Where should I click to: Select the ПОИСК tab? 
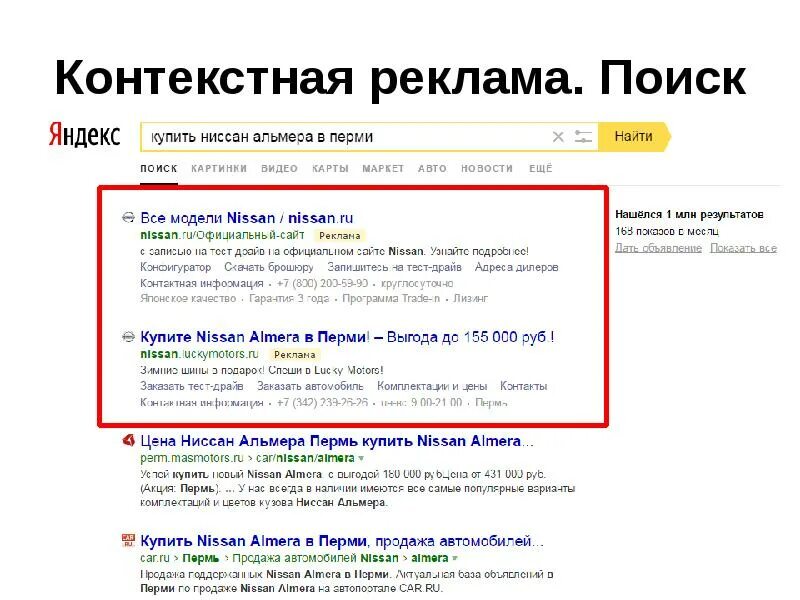click(159, 168)
